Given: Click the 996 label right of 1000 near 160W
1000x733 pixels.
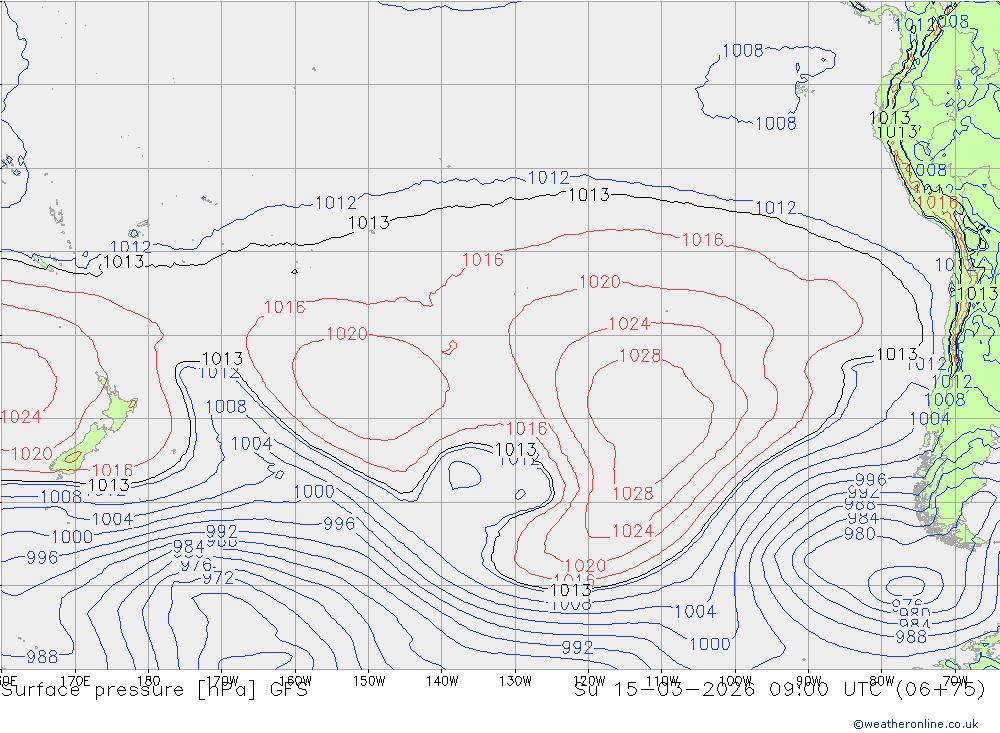Looking at the screenshot, I should tap(339, 524).
